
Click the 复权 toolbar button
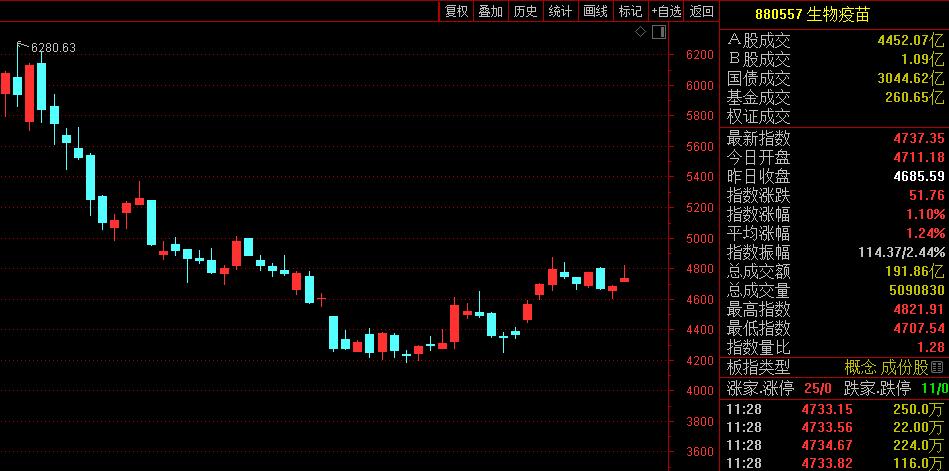(x=456, y=11)
